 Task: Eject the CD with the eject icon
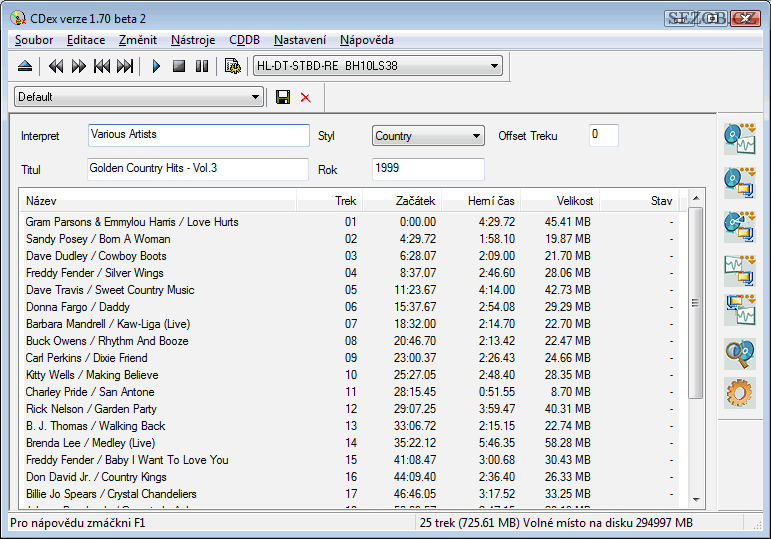coord(25,66)
